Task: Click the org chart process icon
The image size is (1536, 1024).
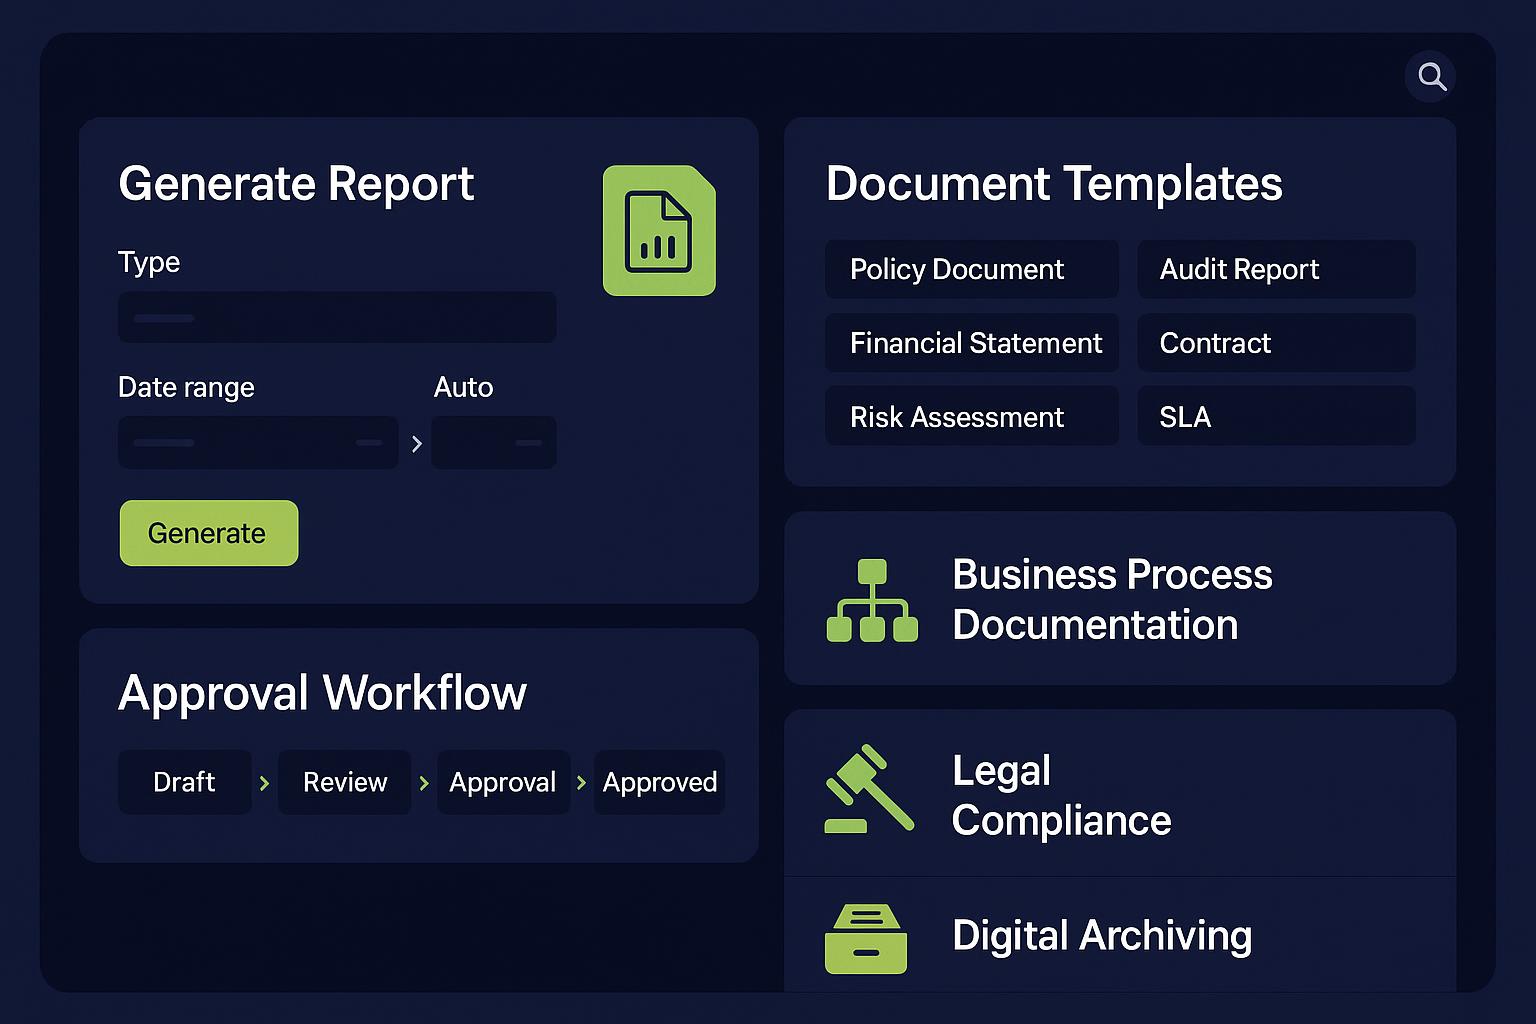Action: (872, 600)
